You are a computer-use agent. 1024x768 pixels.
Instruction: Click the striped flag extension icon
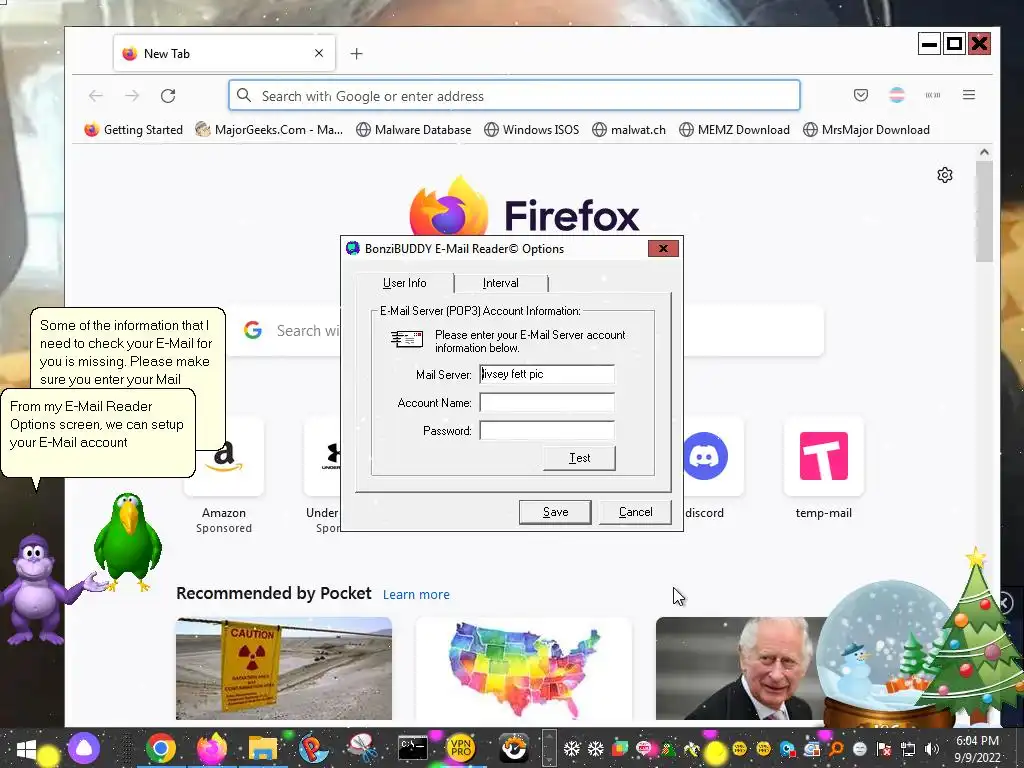point(897,95)
